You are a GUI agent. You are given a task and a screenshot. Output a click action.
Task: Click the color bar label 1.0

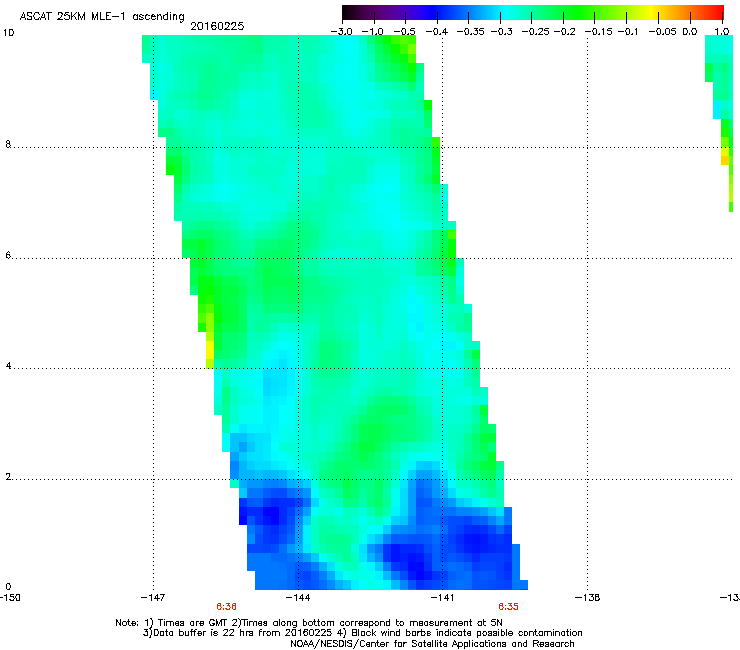[x=722, y=32]
